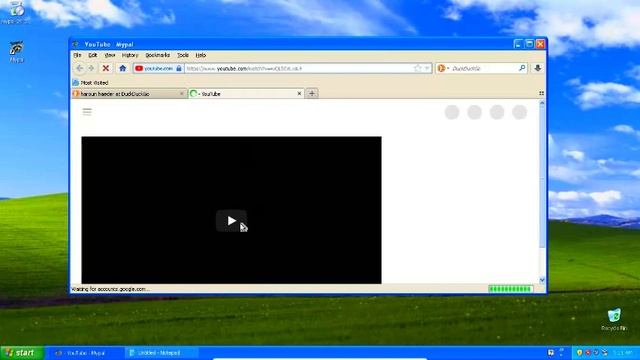The height and width of the screenshot is (360, 640).
Task: Switch to Untitled - Notepad taskbar button
Action: point(161,353)
